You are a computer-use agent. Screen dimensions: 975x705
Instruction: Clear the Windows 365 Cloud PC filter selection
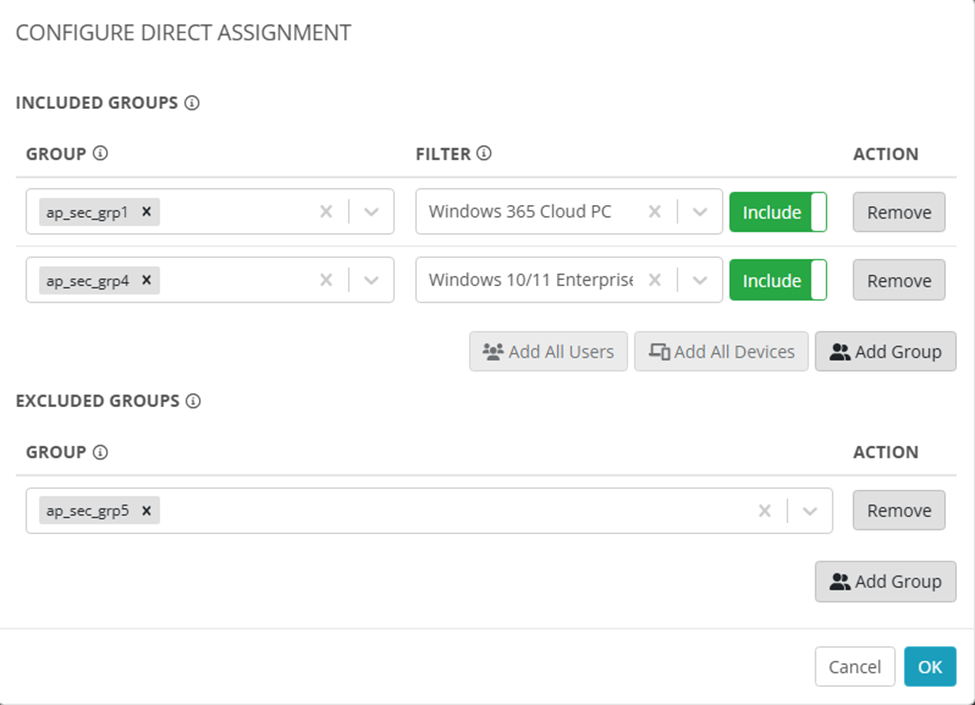655,212
